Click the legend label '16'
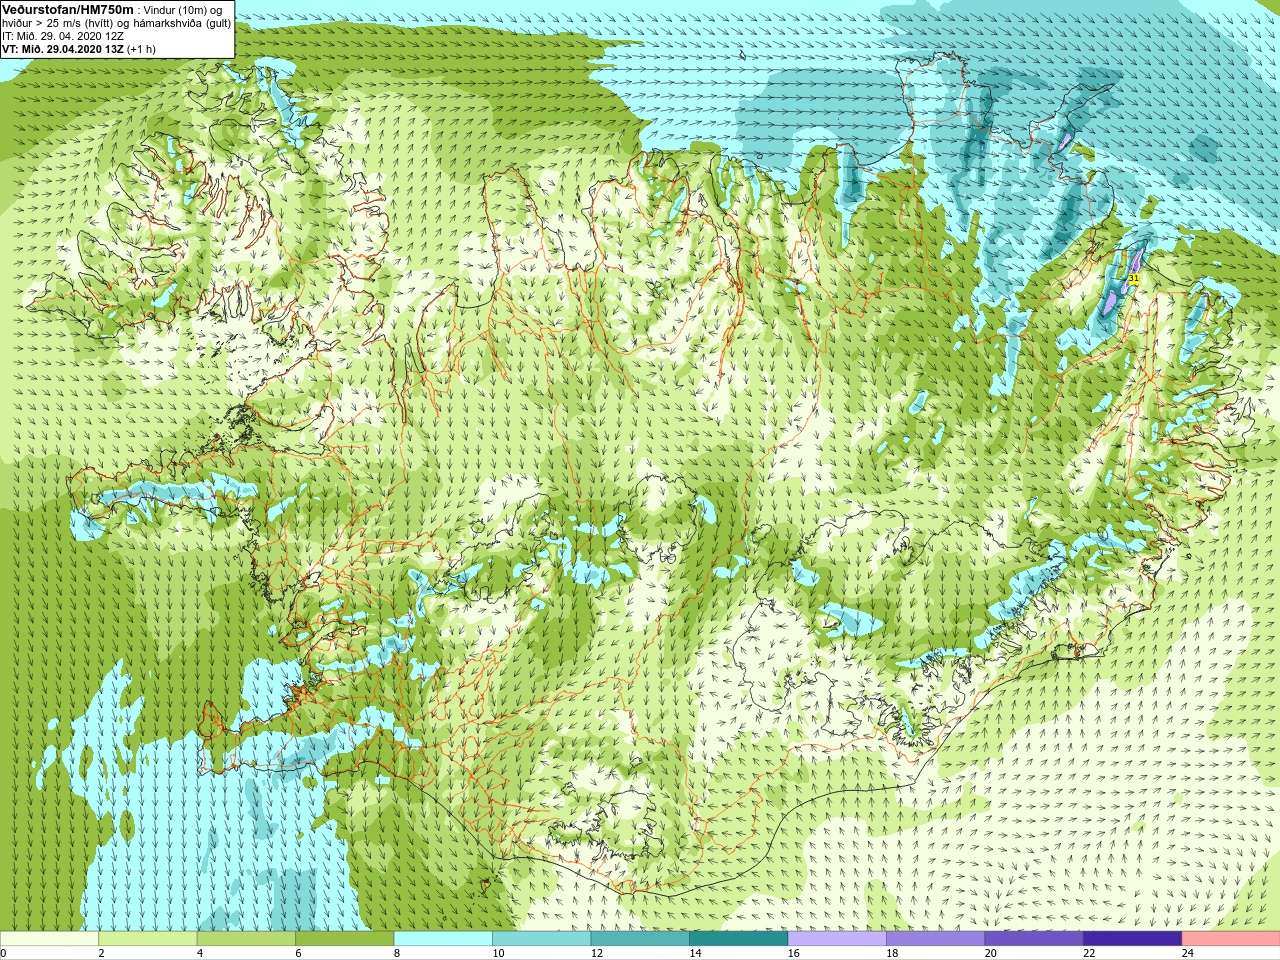The height and width of the screenshot is (960, 1280). pos(794,953)
